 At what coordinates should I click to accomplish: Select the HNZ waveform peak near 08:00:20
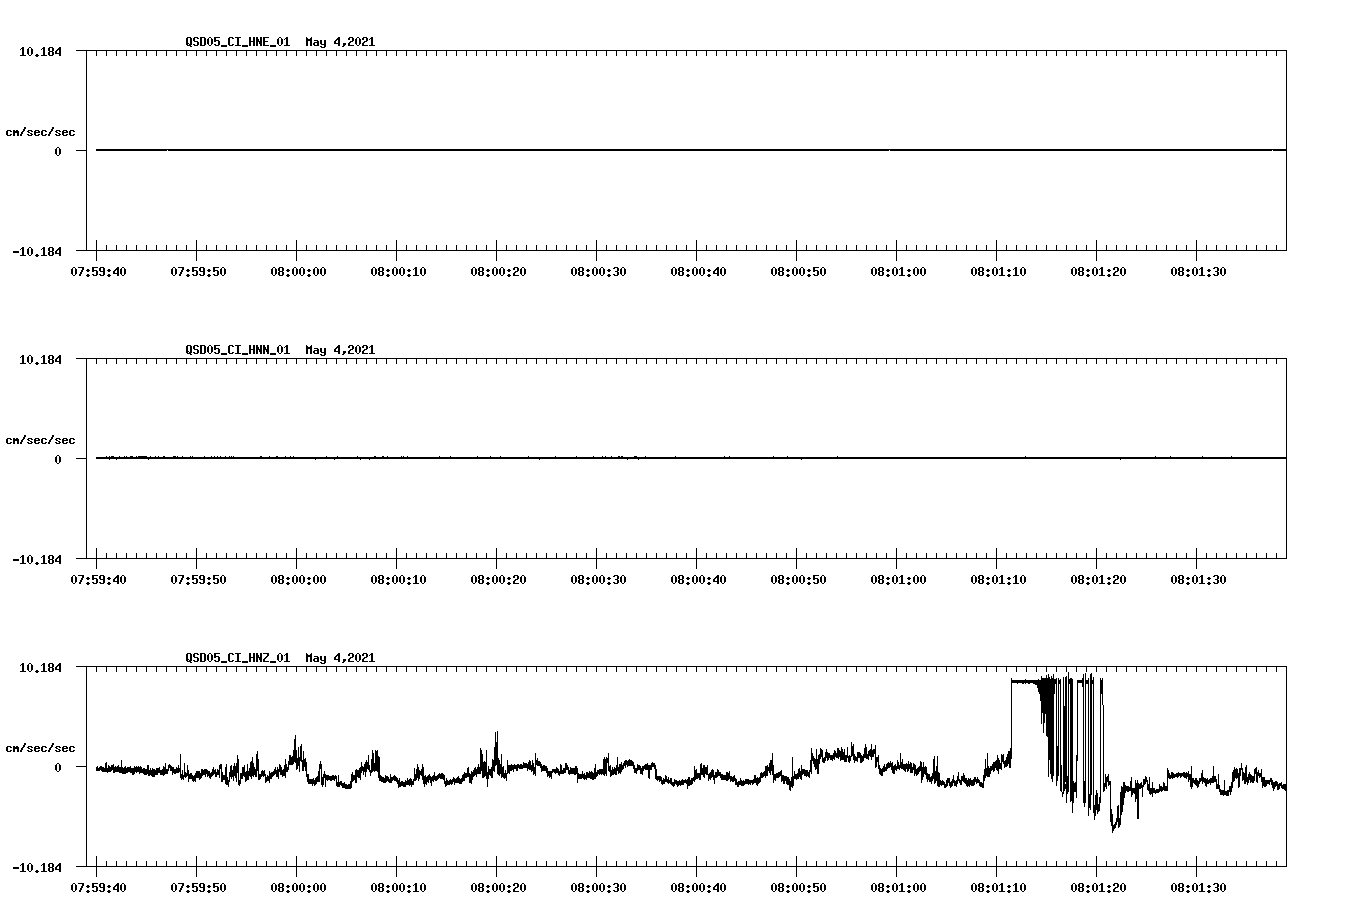tap(495, 735)
